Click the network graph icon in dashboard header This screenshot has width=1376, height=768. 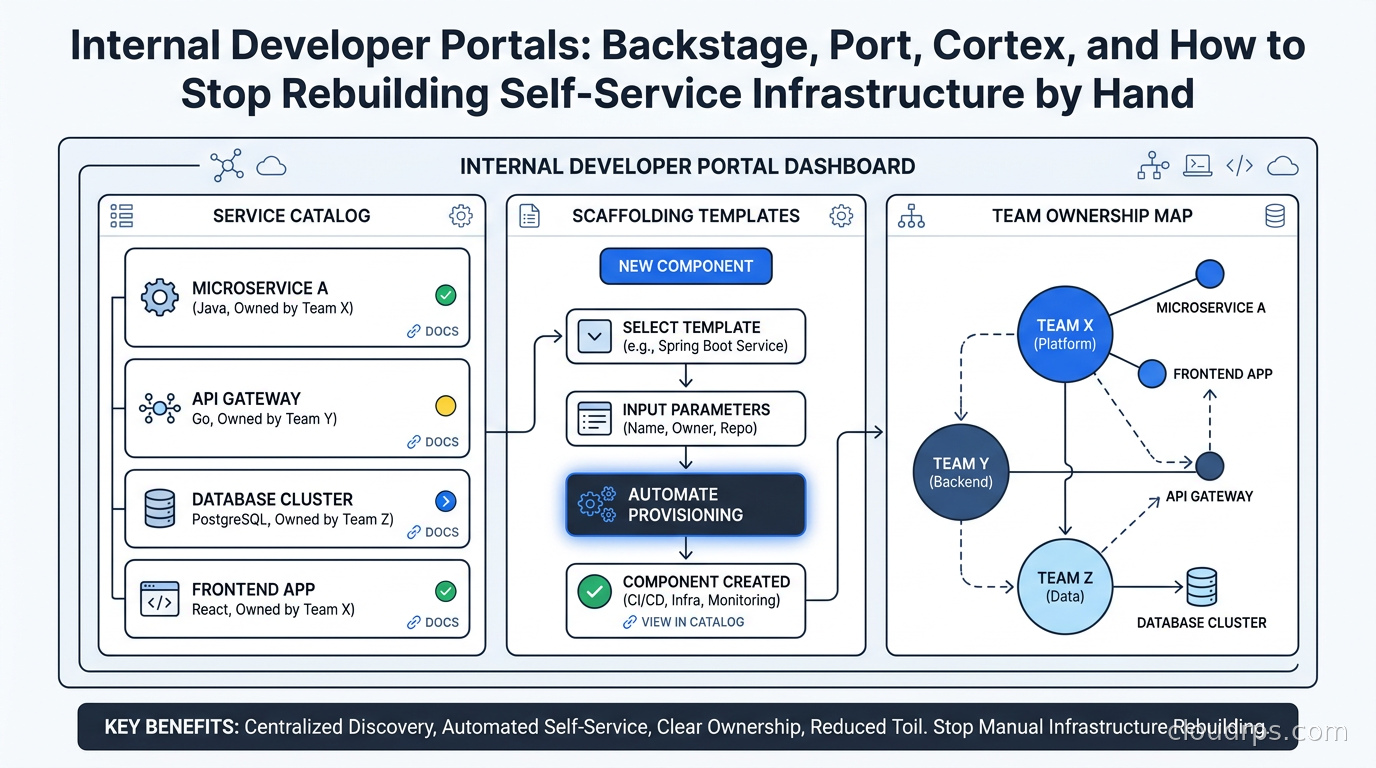227,166
